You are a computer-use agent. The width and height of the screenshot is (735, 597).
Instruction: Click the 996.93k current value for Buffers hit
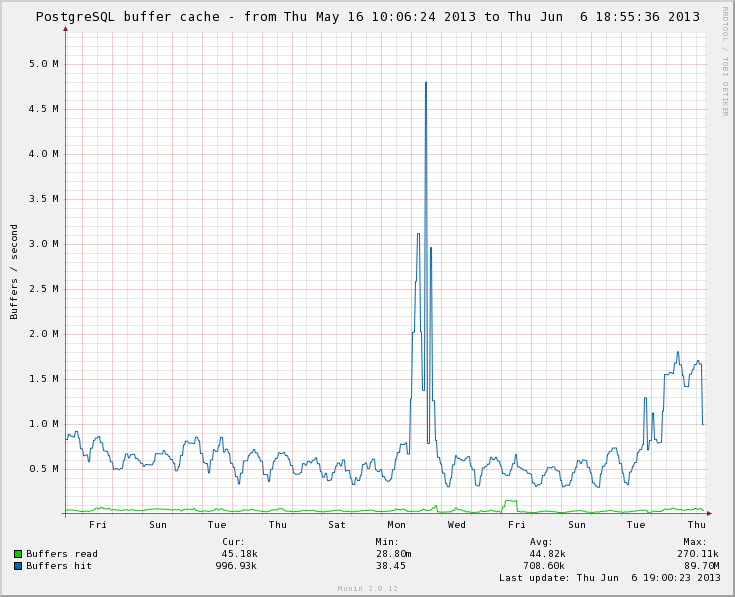(236, 565)
